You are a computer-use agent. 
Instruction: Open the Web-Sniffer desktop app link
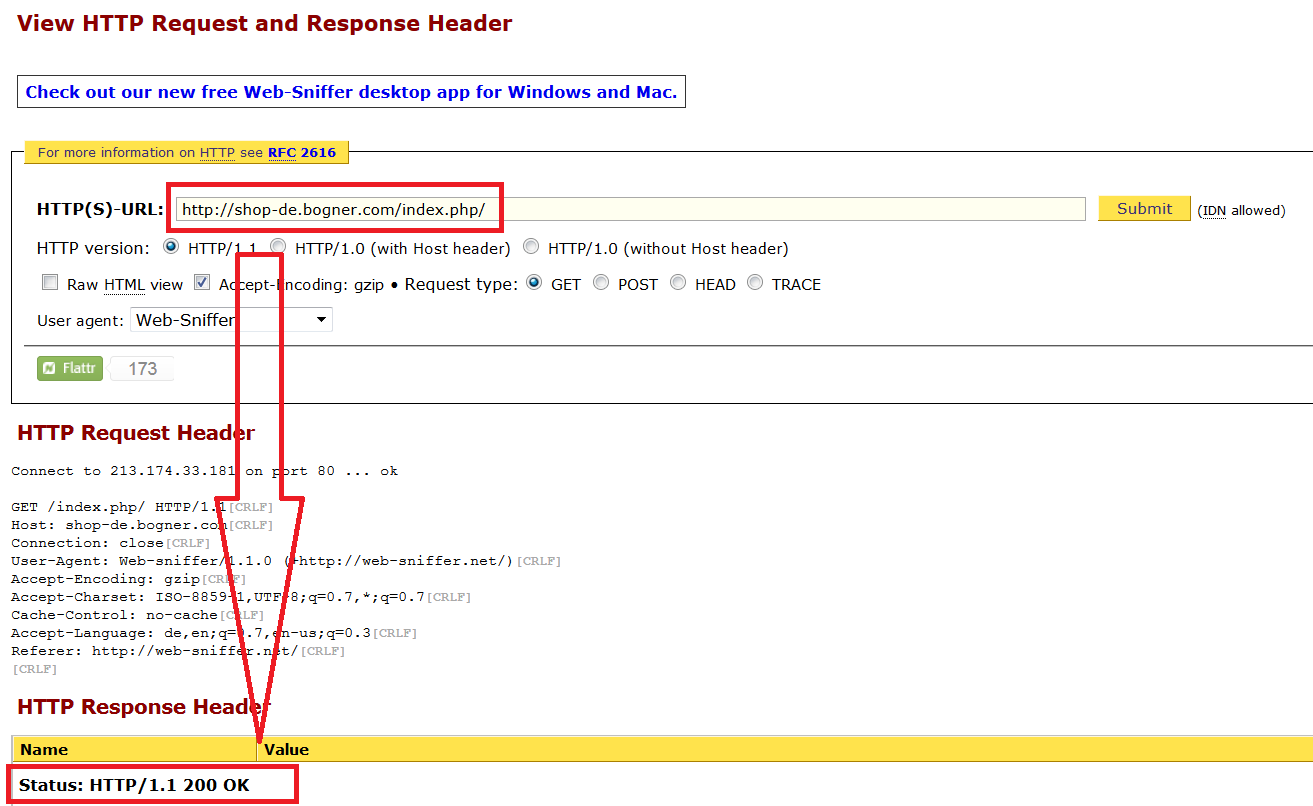351,92
